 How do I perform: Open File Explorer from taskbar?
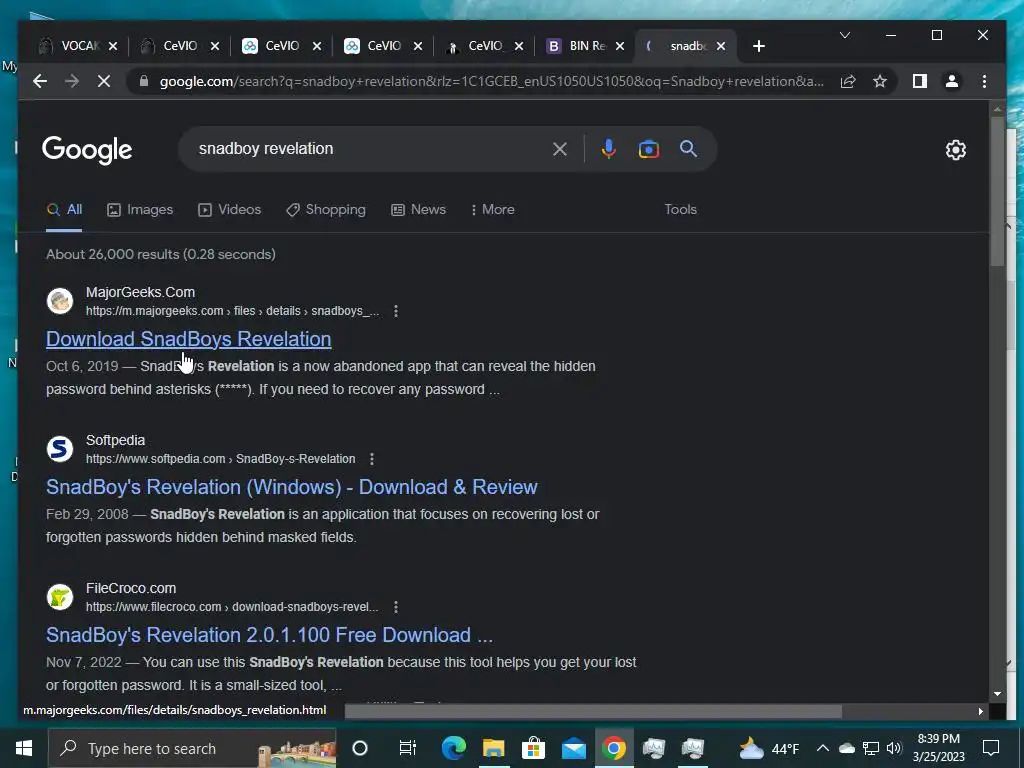(494, 748)
